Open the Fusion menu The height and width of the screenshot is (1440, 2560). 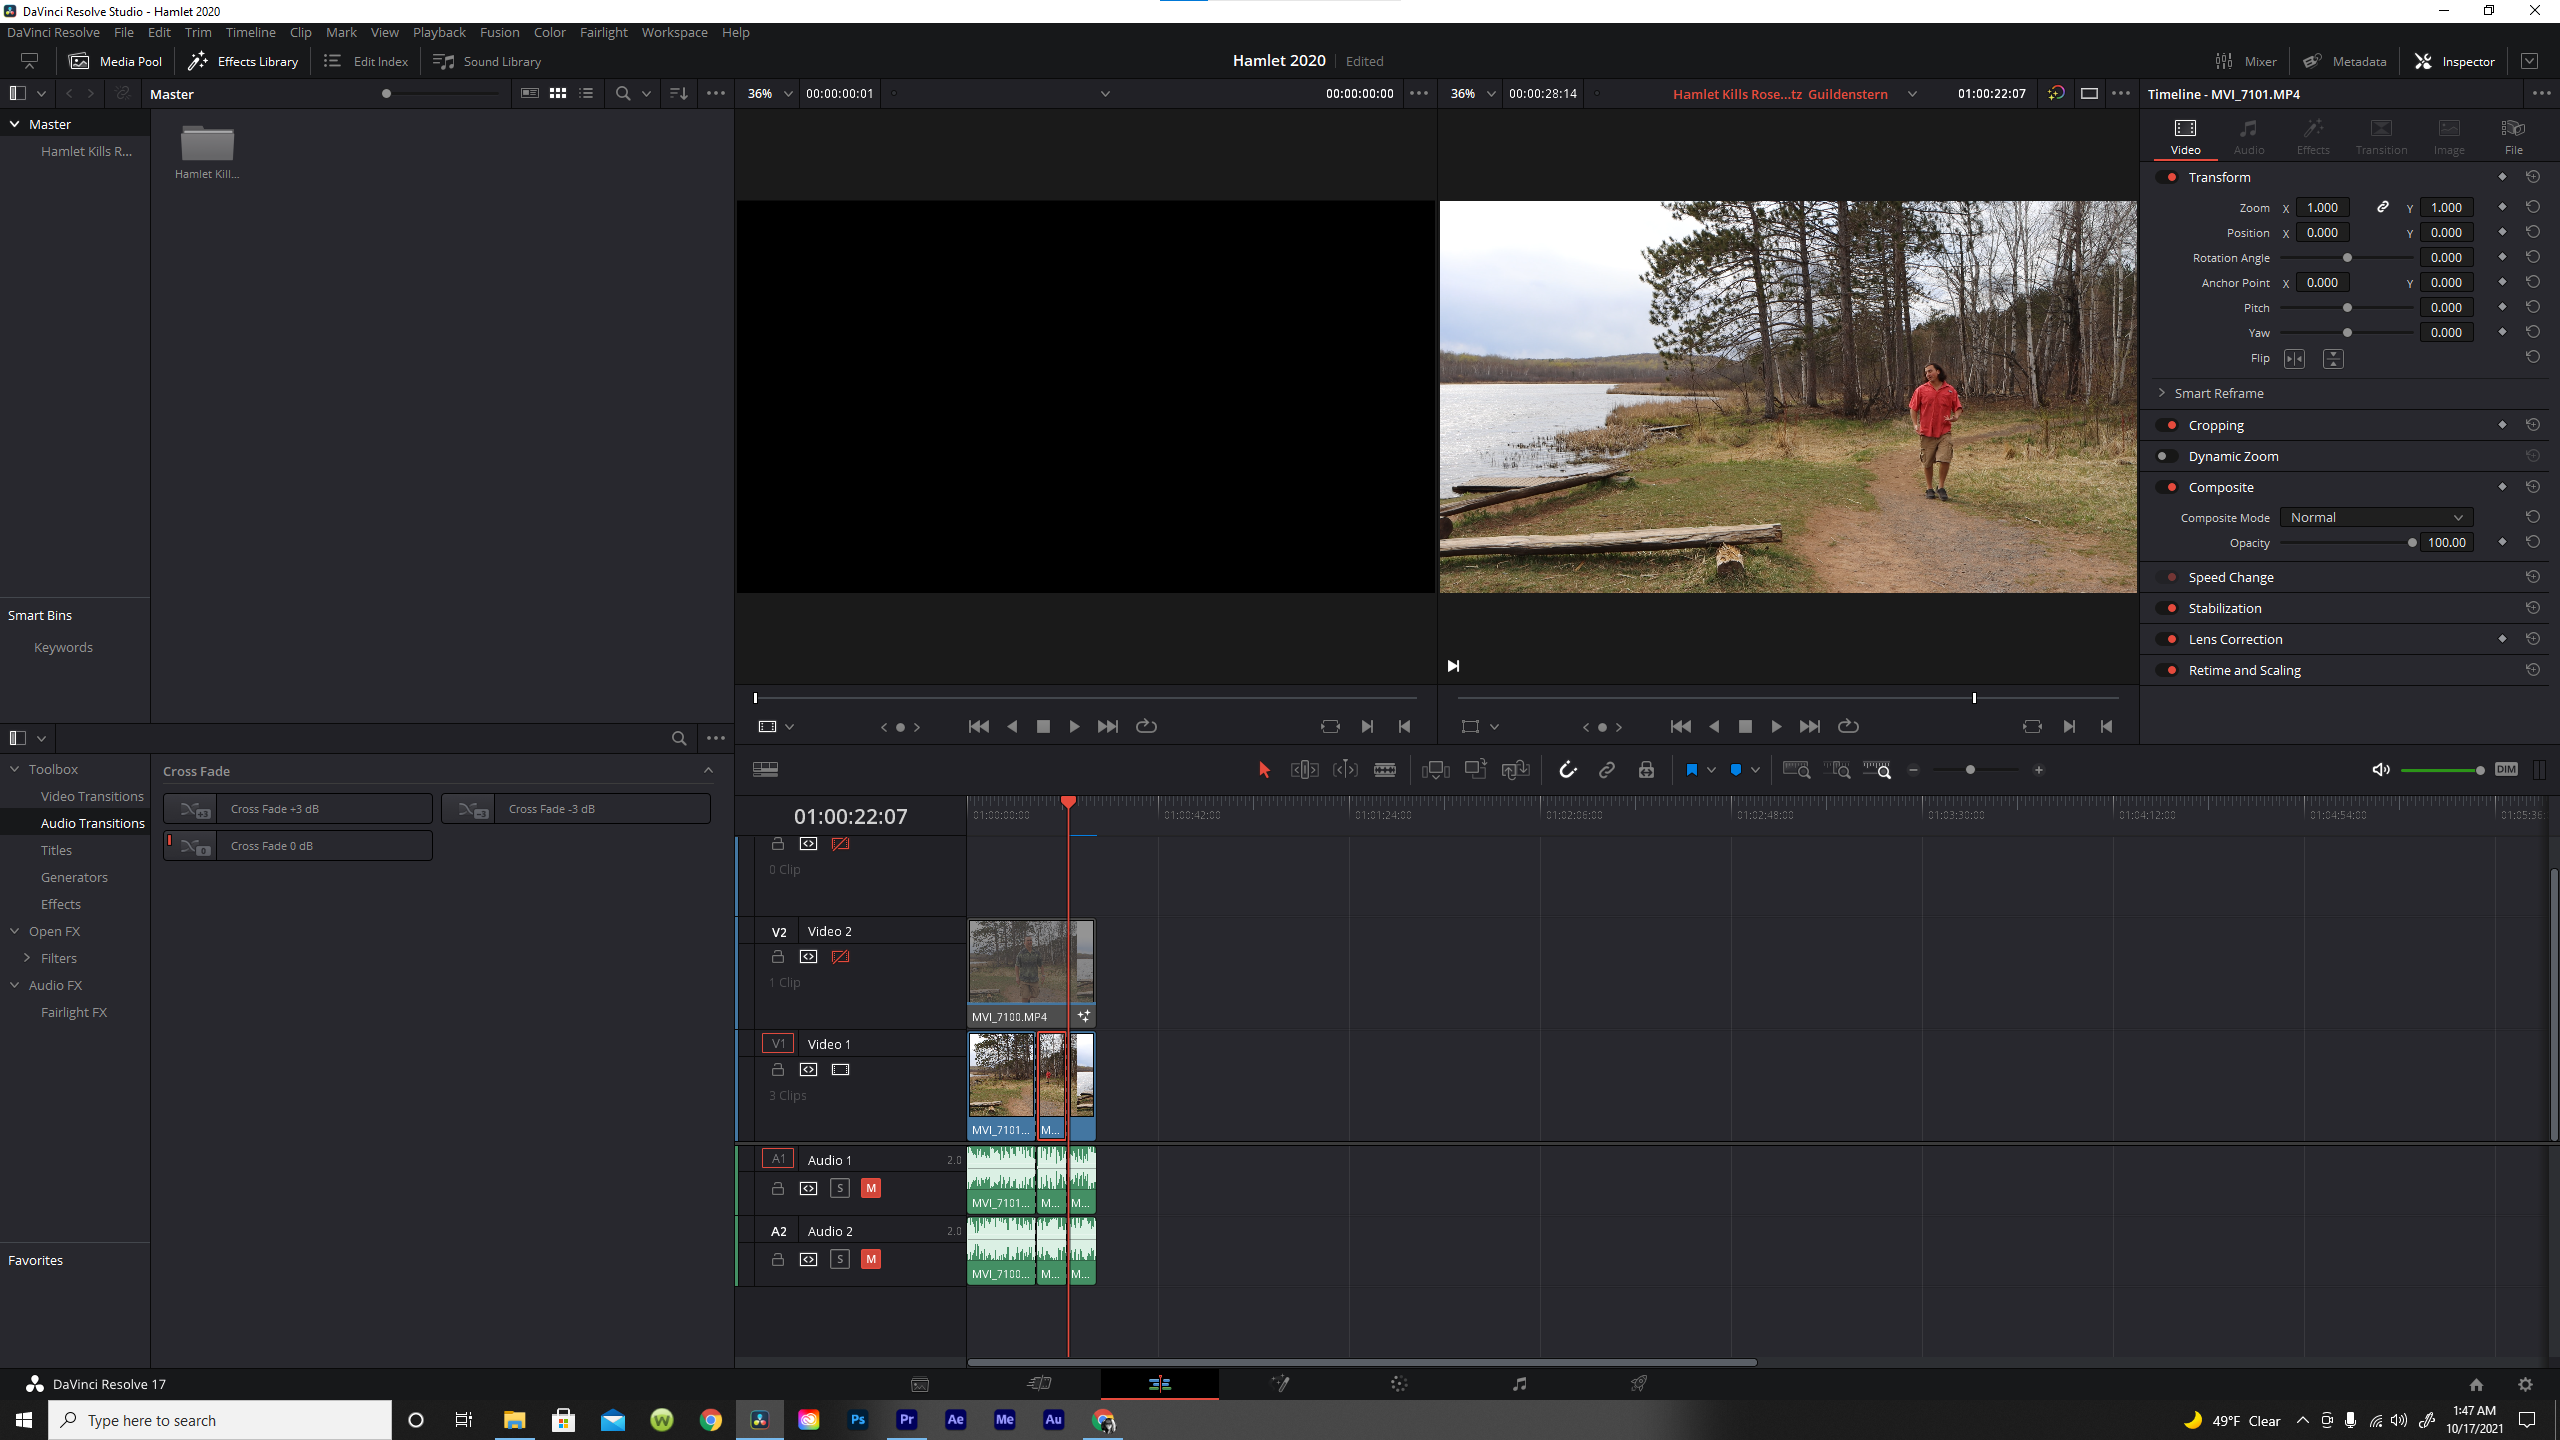coord(499,32)
